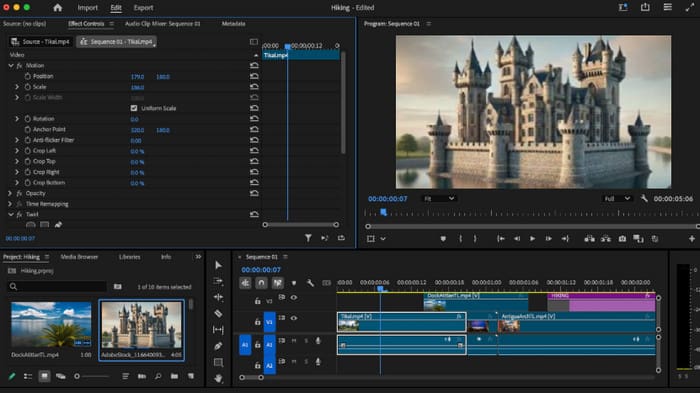Select the Twirl pen mask tool
Viewport: 700px width, 393px height.
(x=58, y=225)
